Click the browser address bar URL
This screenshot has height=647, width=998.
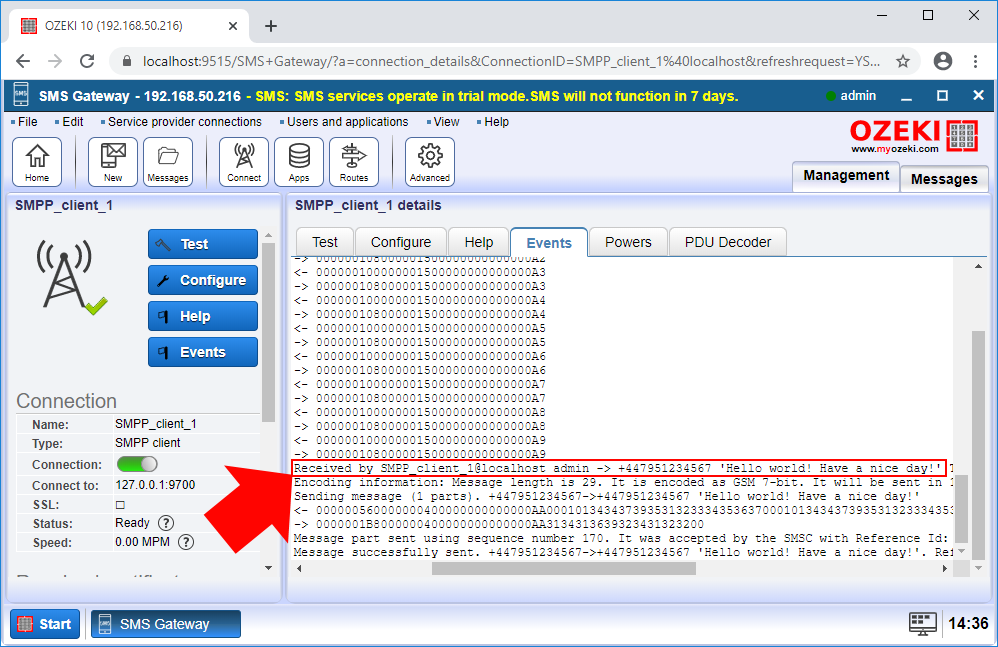(x=511, y=61)
